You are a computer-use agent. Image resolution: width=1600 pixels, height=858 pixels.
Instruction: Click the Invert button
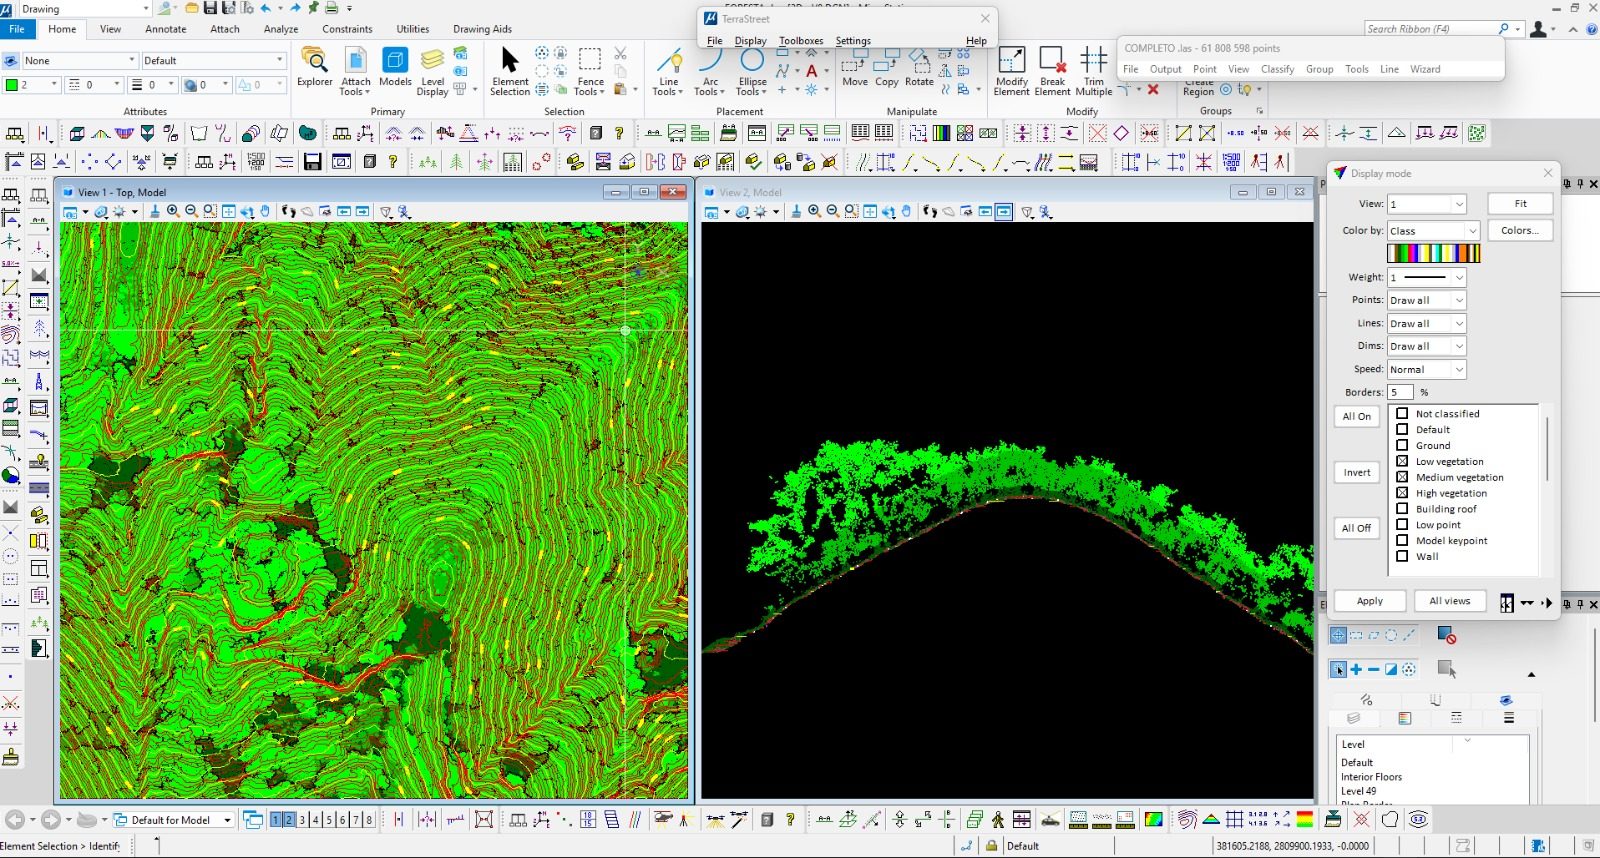[1357, 472]
